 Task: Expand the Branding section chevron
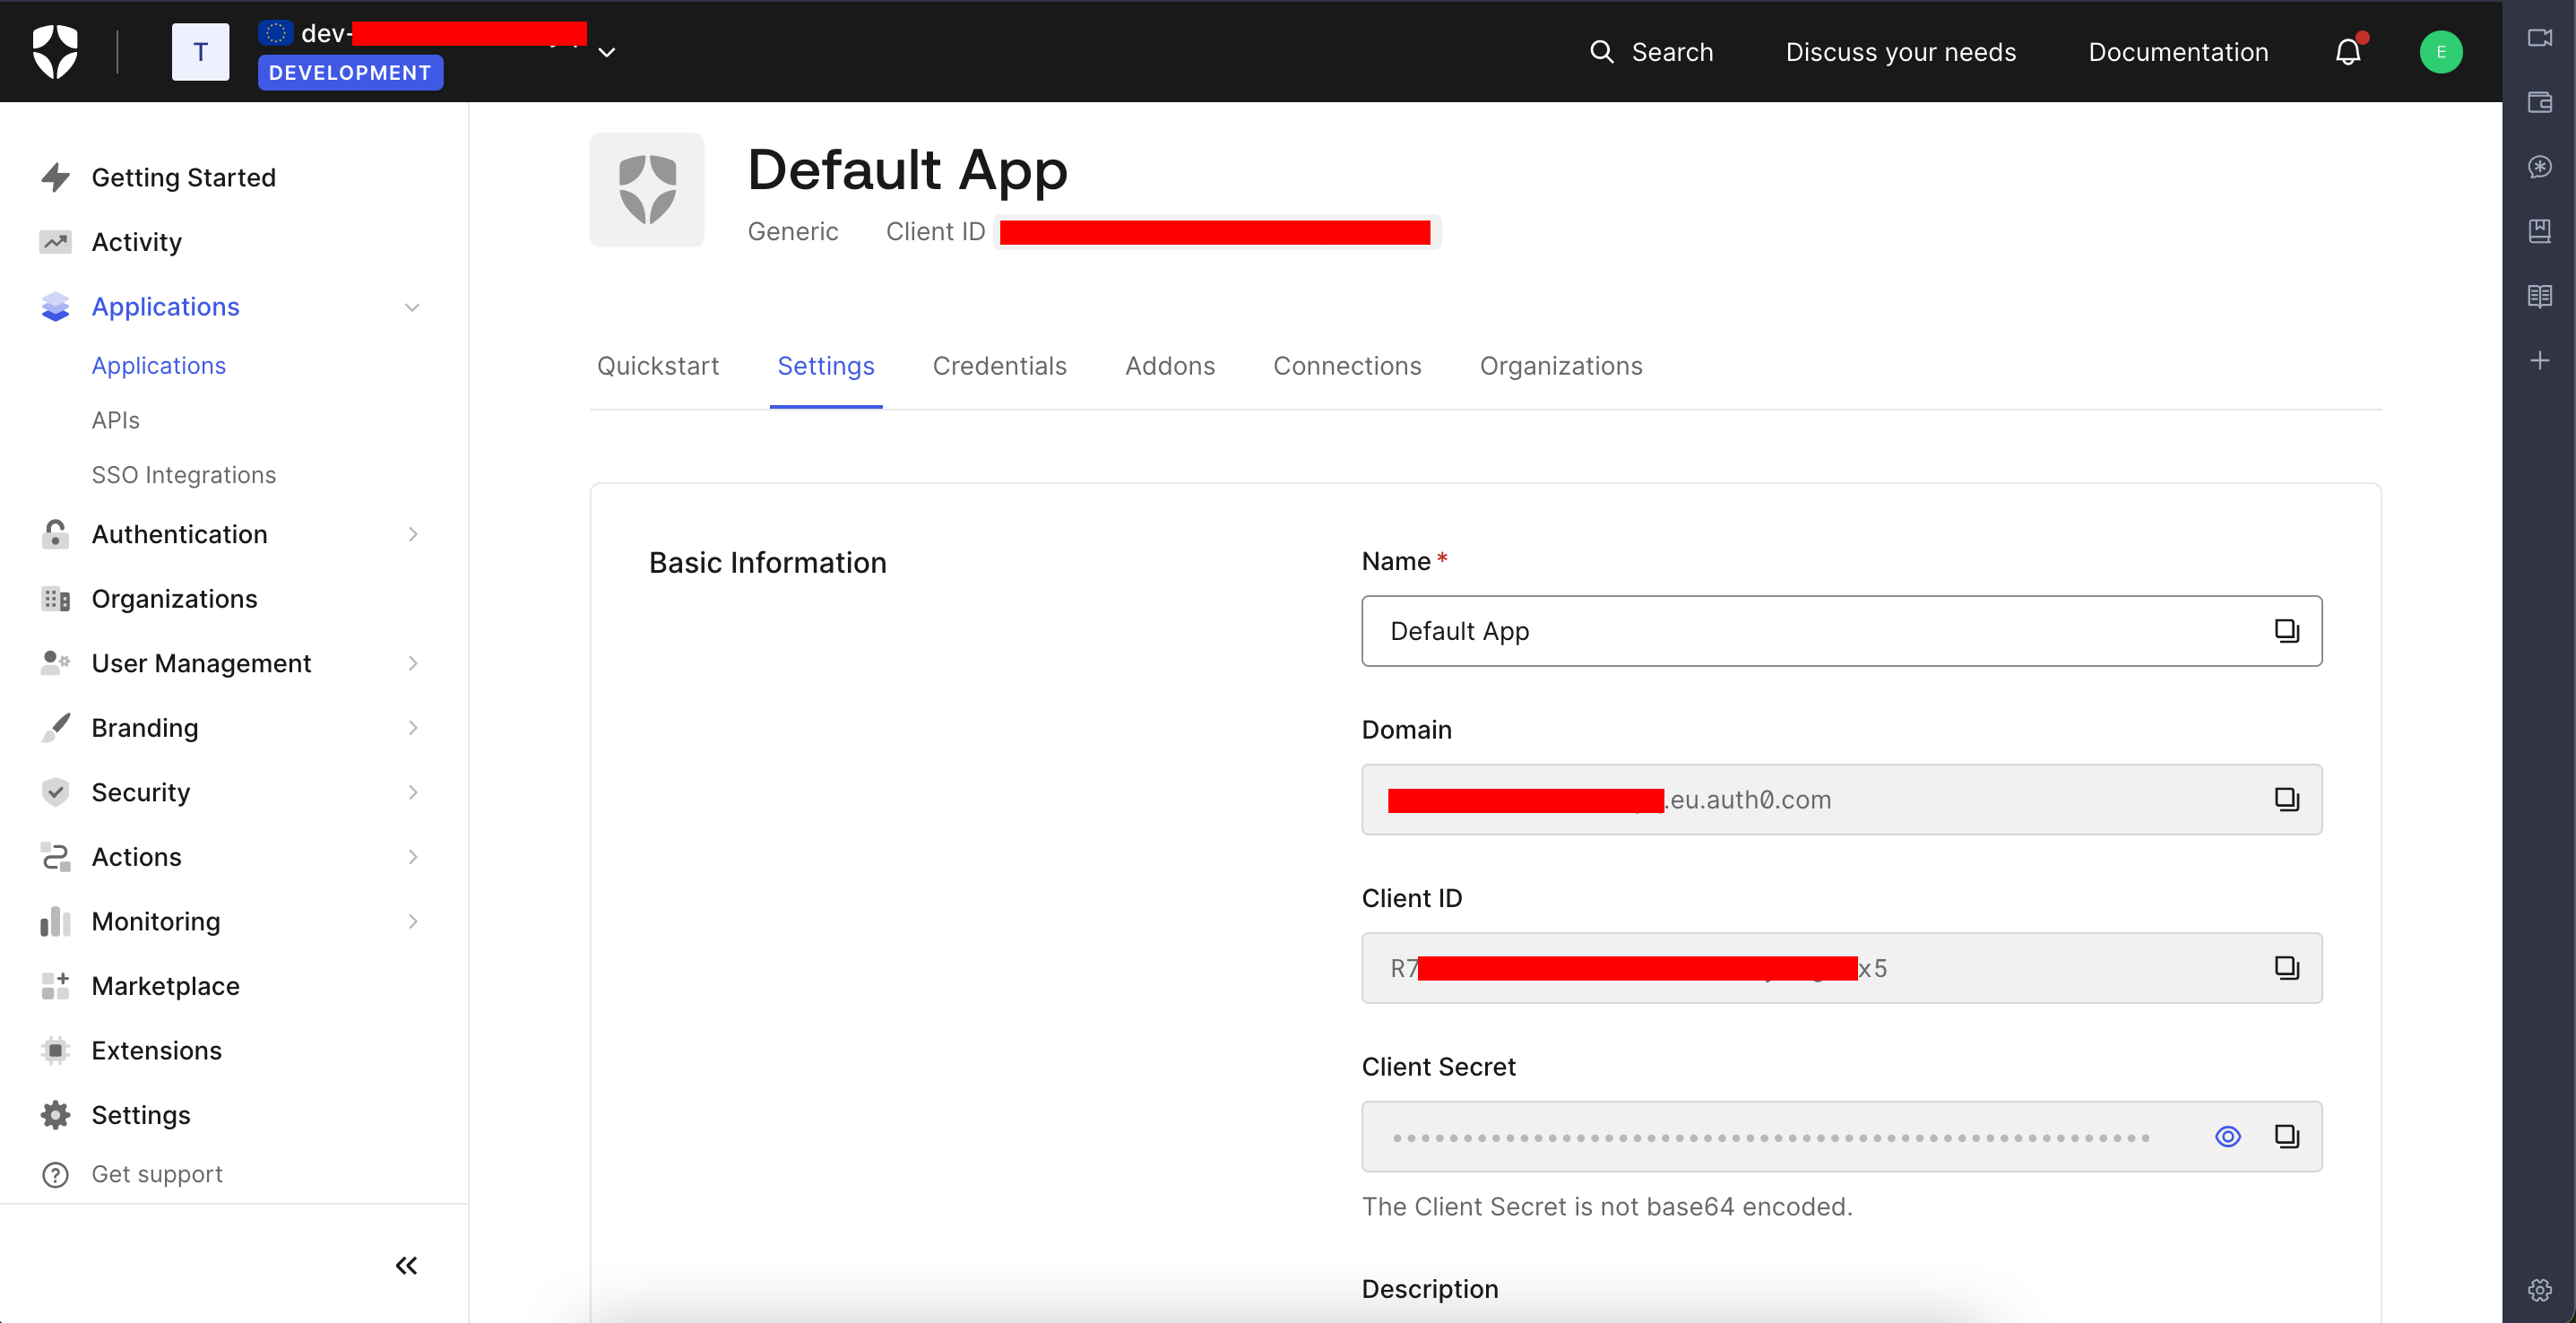point(412,728)
